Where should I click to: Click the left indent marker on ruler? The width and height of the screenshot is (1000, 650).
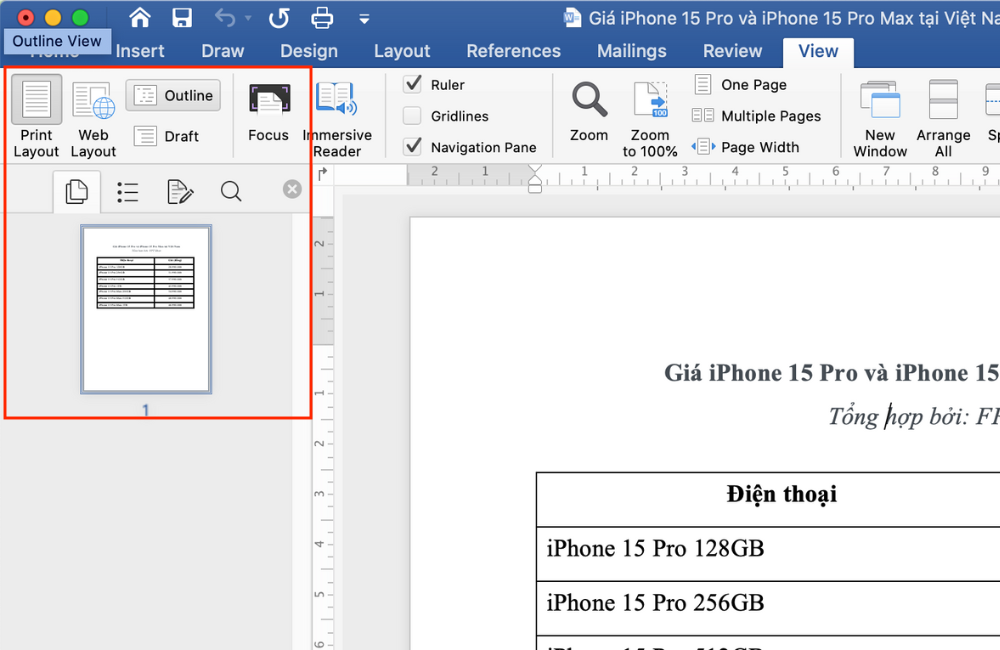pyautogui.click(x=535, y=188)
